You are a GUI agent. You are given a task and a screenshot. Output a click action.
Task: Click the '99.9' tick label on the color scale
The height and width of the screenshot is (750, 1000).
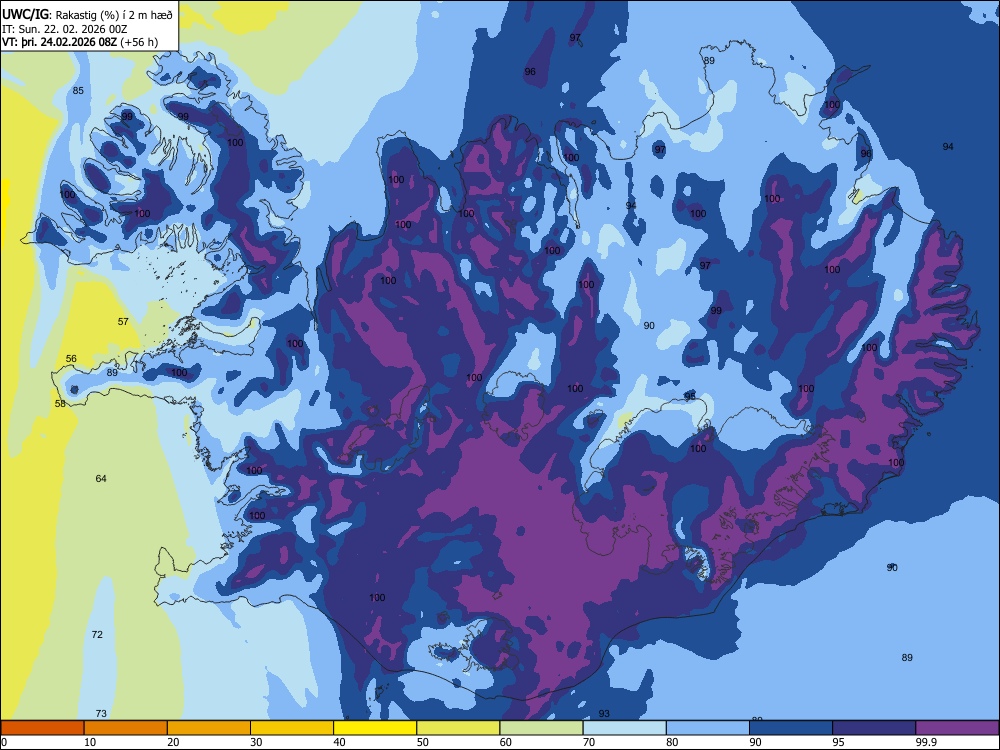tap(925, 742)
